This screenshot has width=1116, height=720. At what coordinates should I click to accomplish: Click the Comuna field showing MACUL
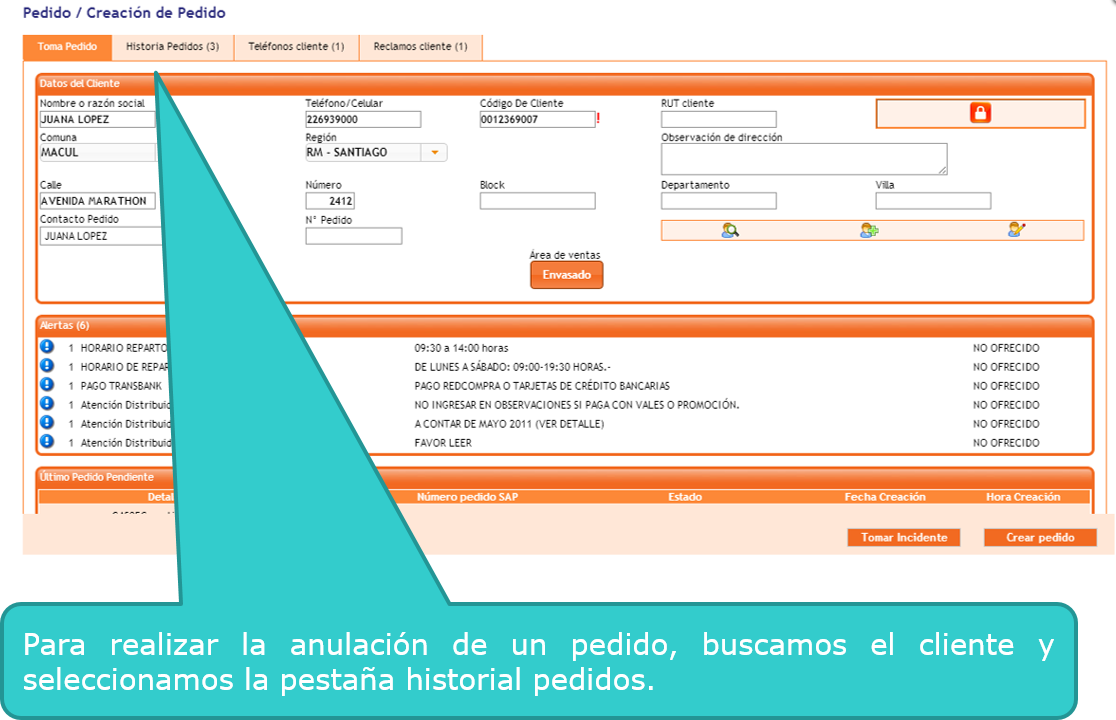click(x=97, y=152)
